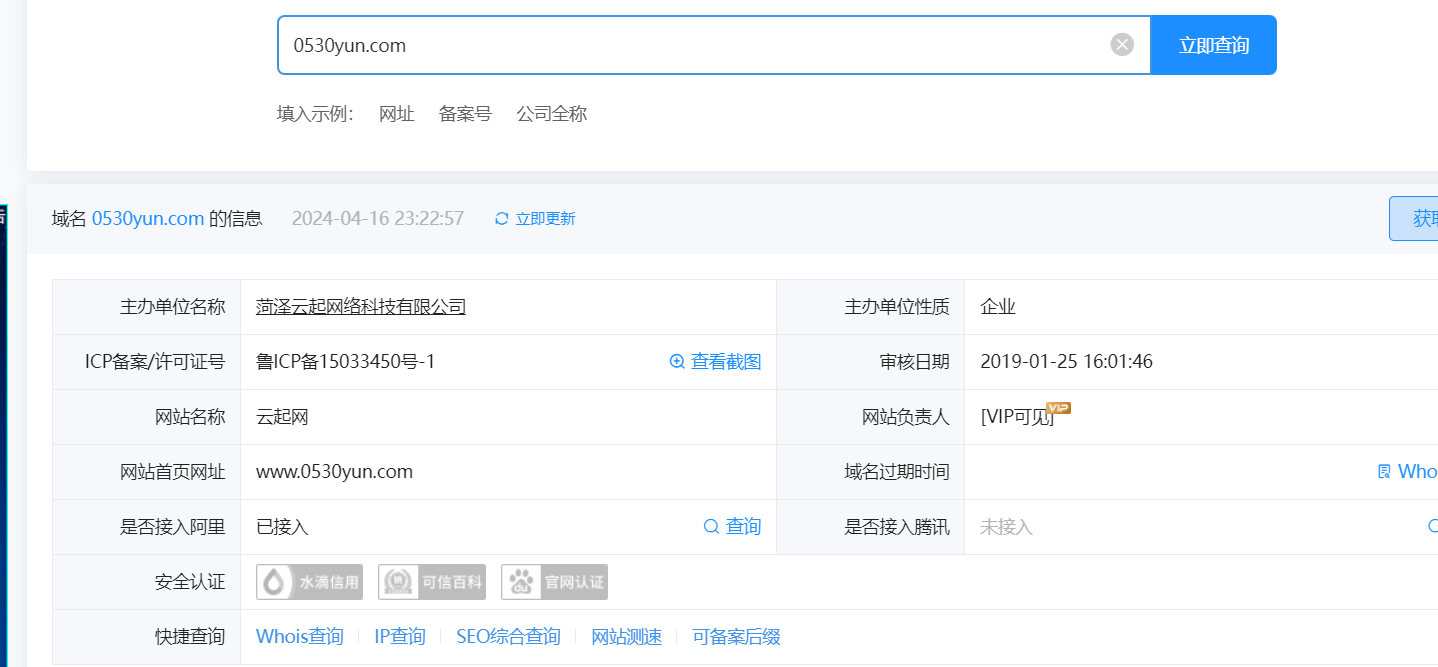Click the 水滴信用 certification badge
The height and width of the screenshot is (667, 1438).
[x=309, y=582]
